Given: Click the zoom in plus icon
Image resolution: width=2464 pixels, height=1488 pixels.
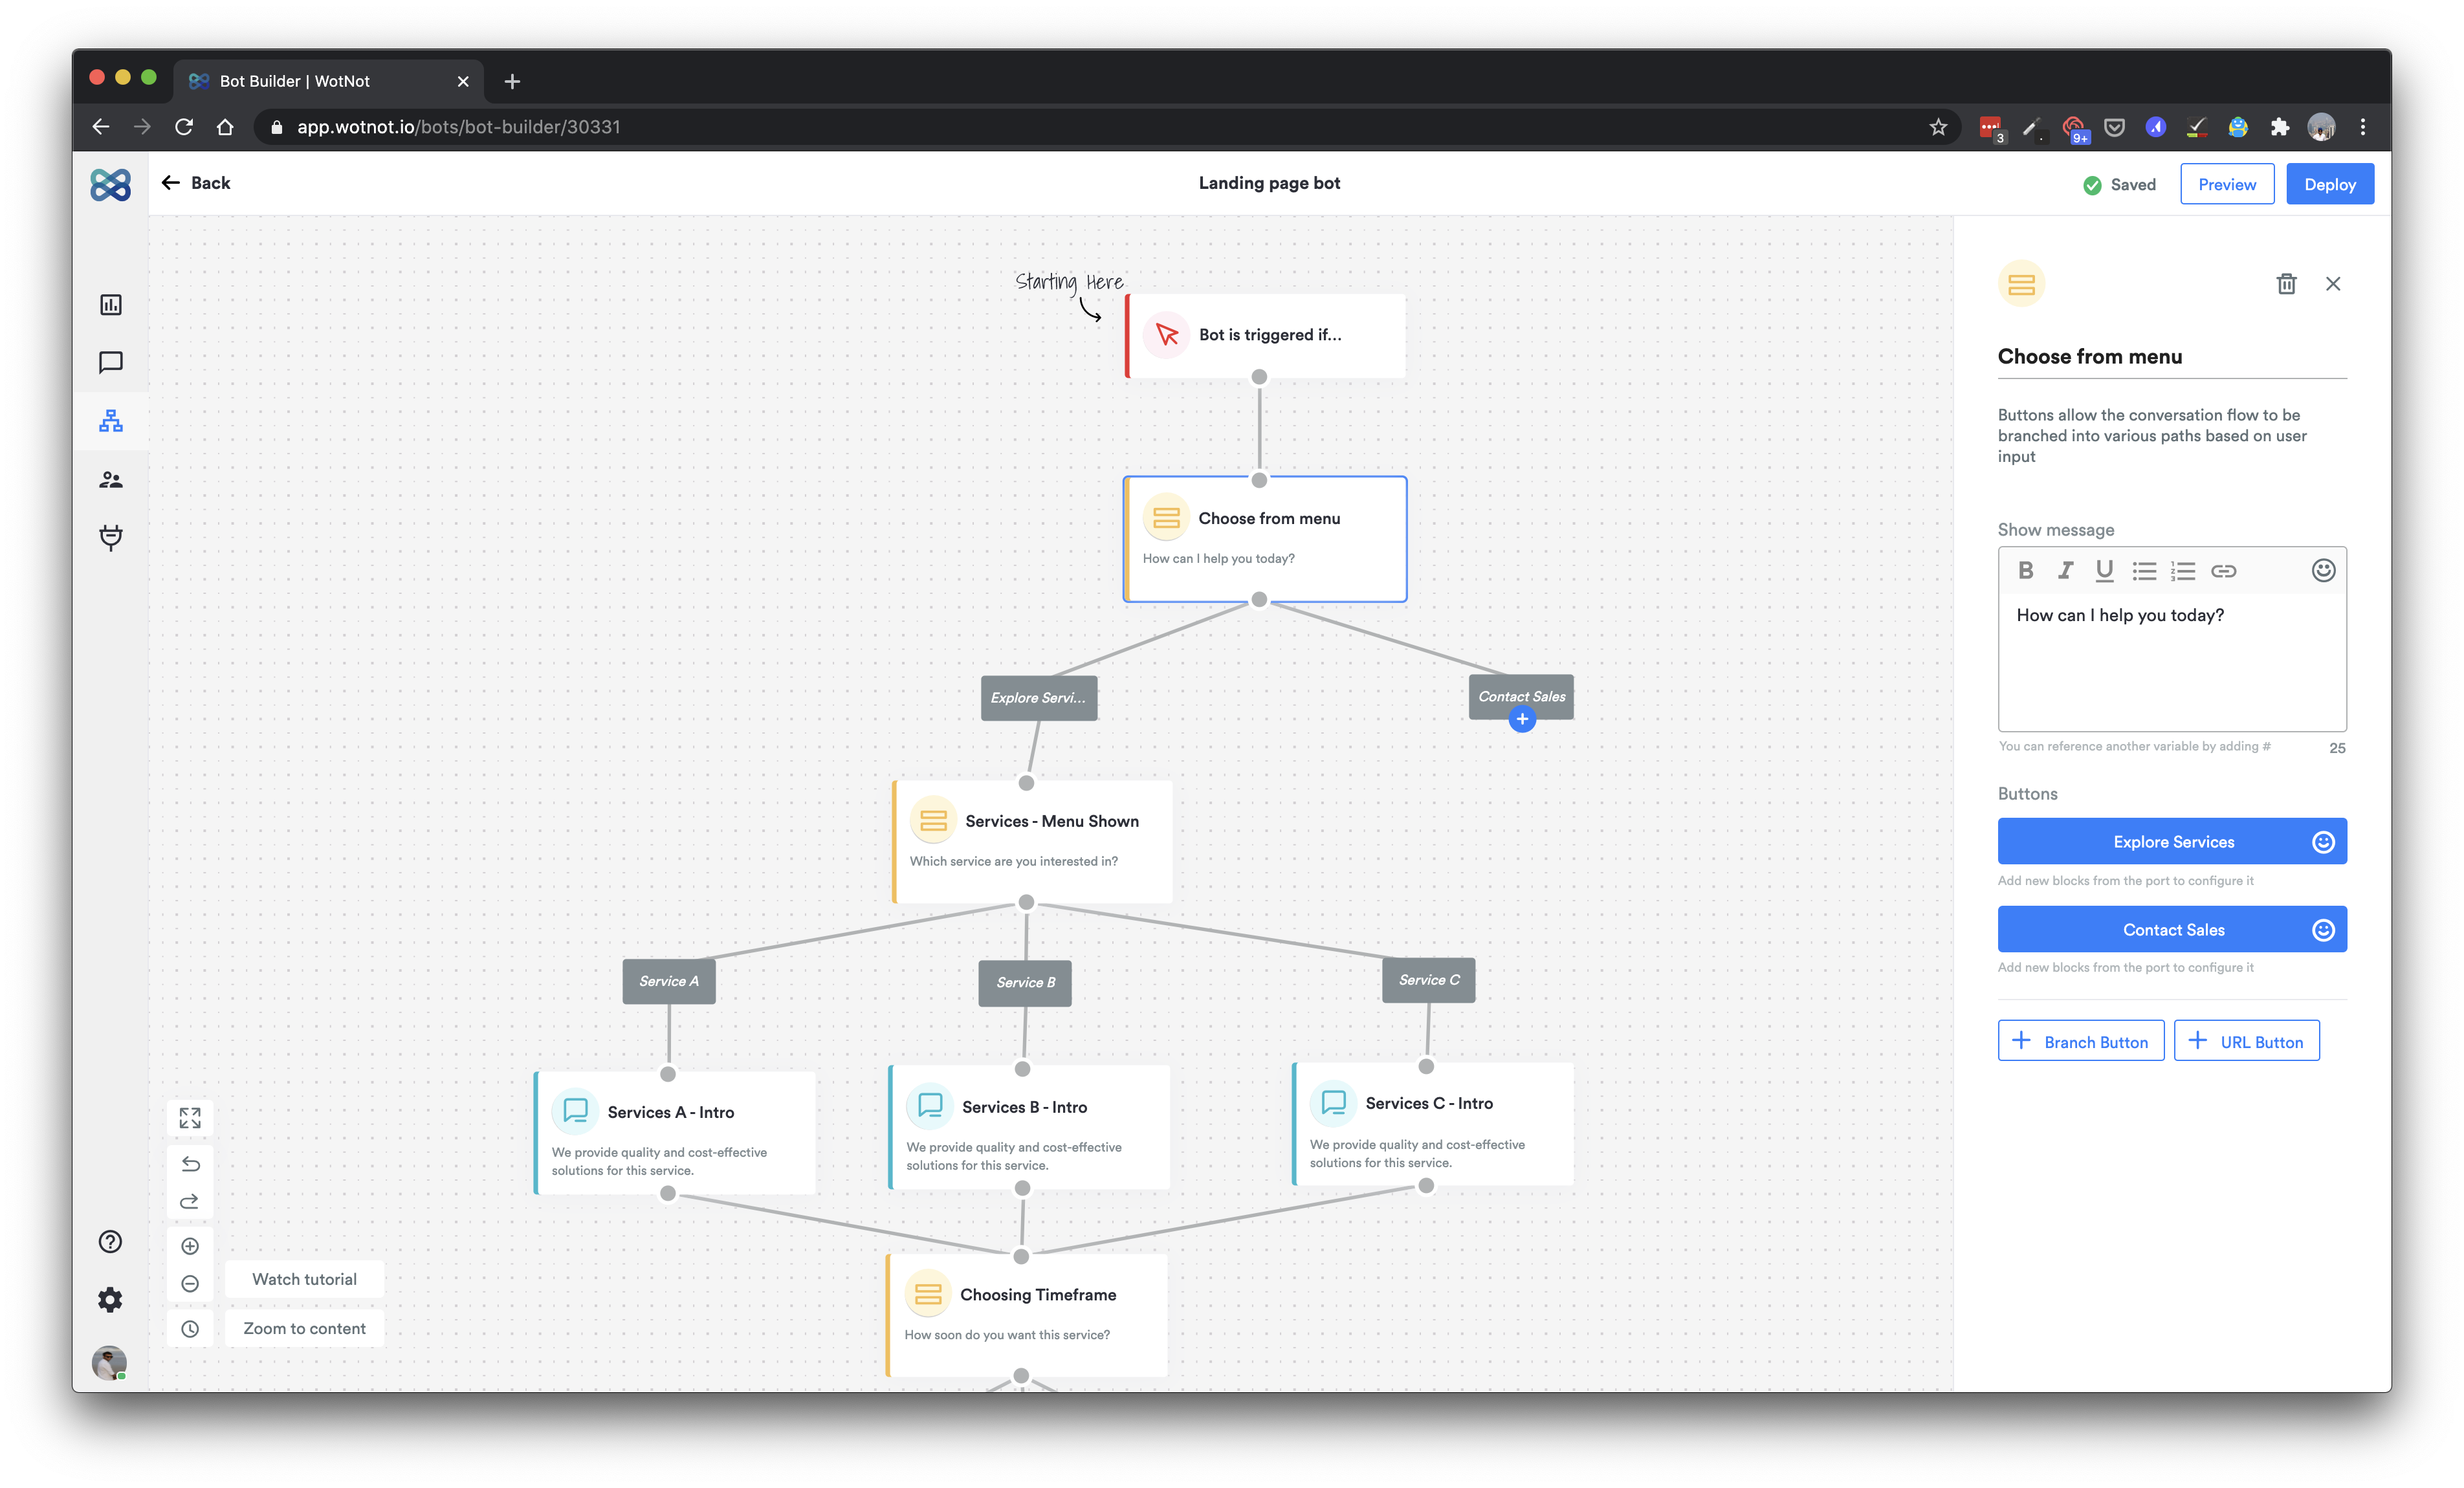Looking at the screenshot, I should tap(190, 1245).
